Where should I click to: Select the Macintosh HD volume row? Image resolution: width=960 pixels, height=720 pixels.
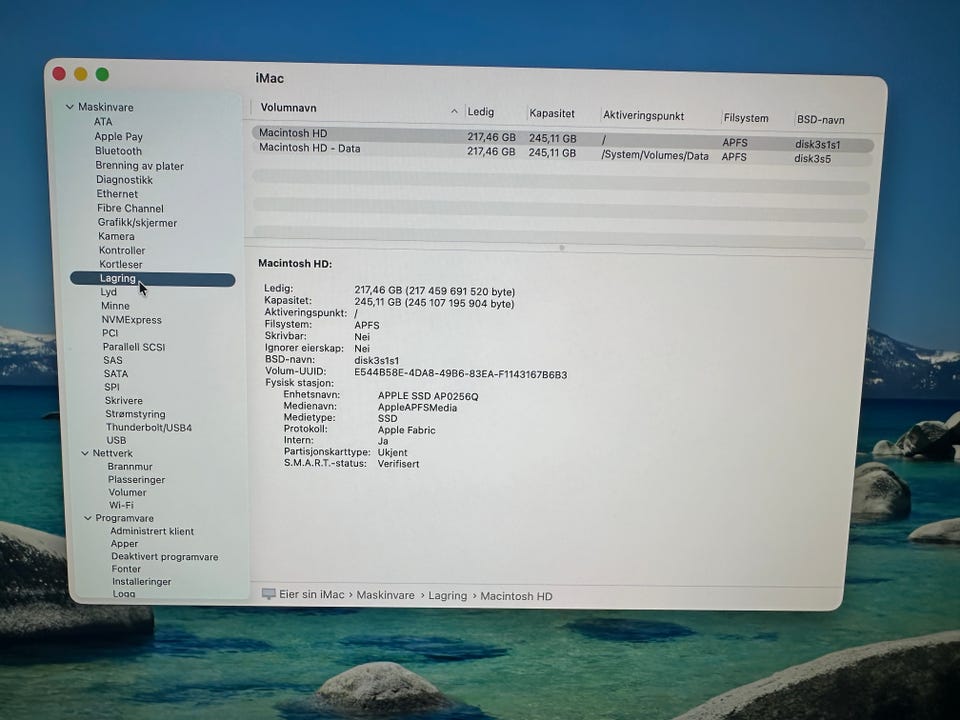pyautogui.click(x=562, y=139)
